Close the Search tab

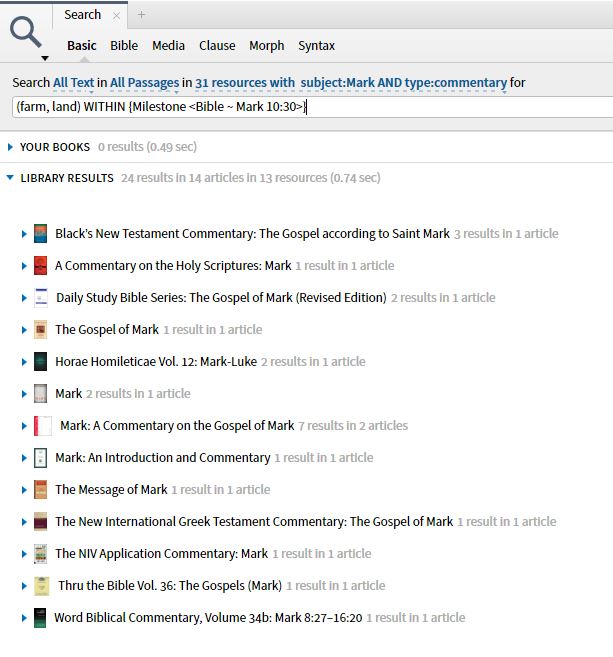click(116, 16)
